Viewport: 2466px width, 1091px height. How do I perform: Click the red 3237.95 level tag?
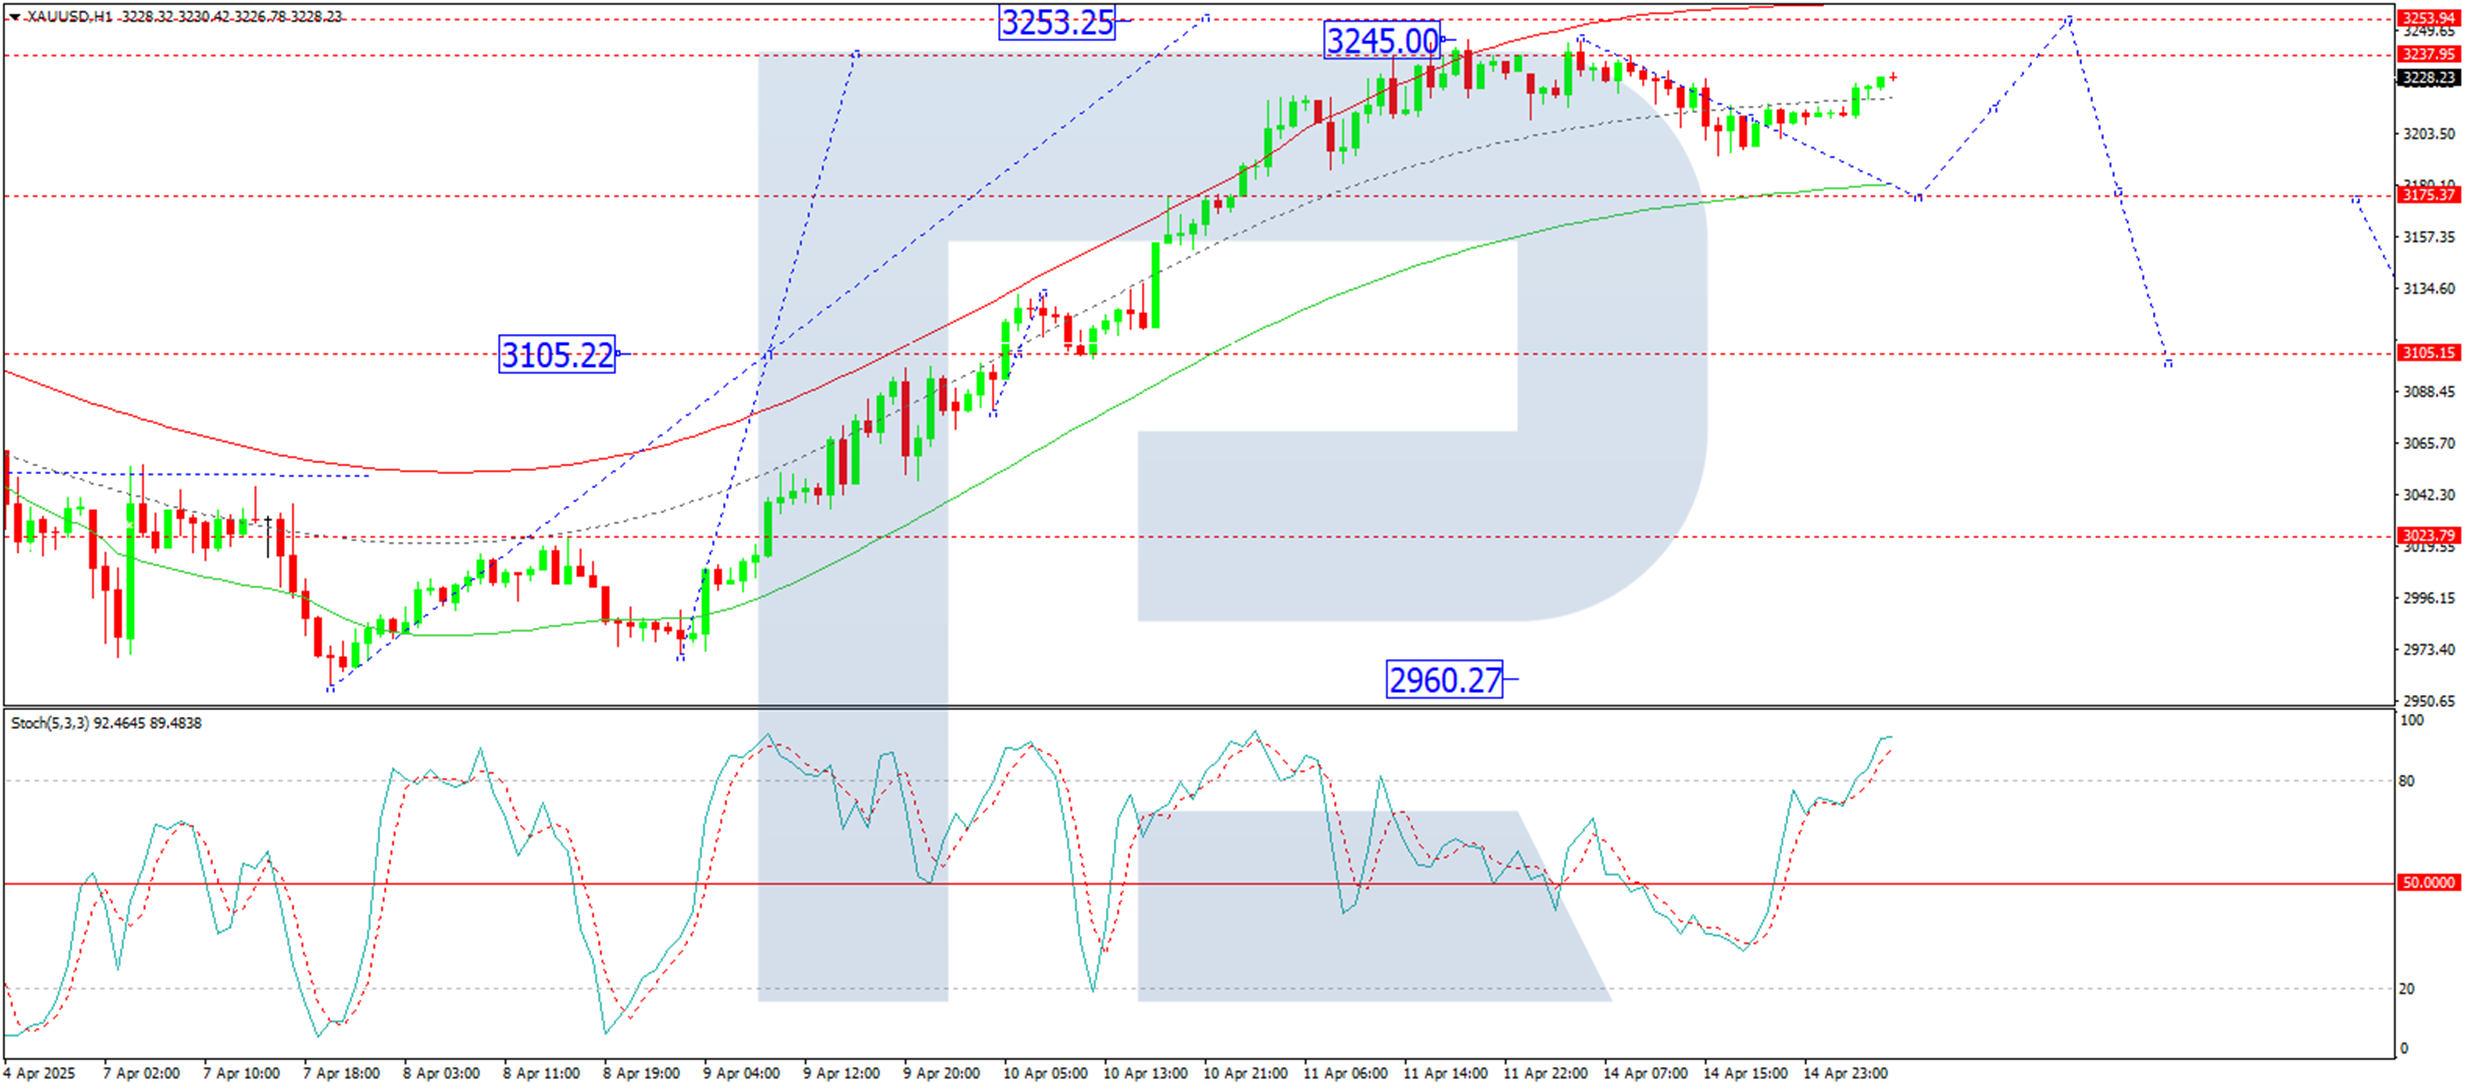click(x=2428, y=54)
